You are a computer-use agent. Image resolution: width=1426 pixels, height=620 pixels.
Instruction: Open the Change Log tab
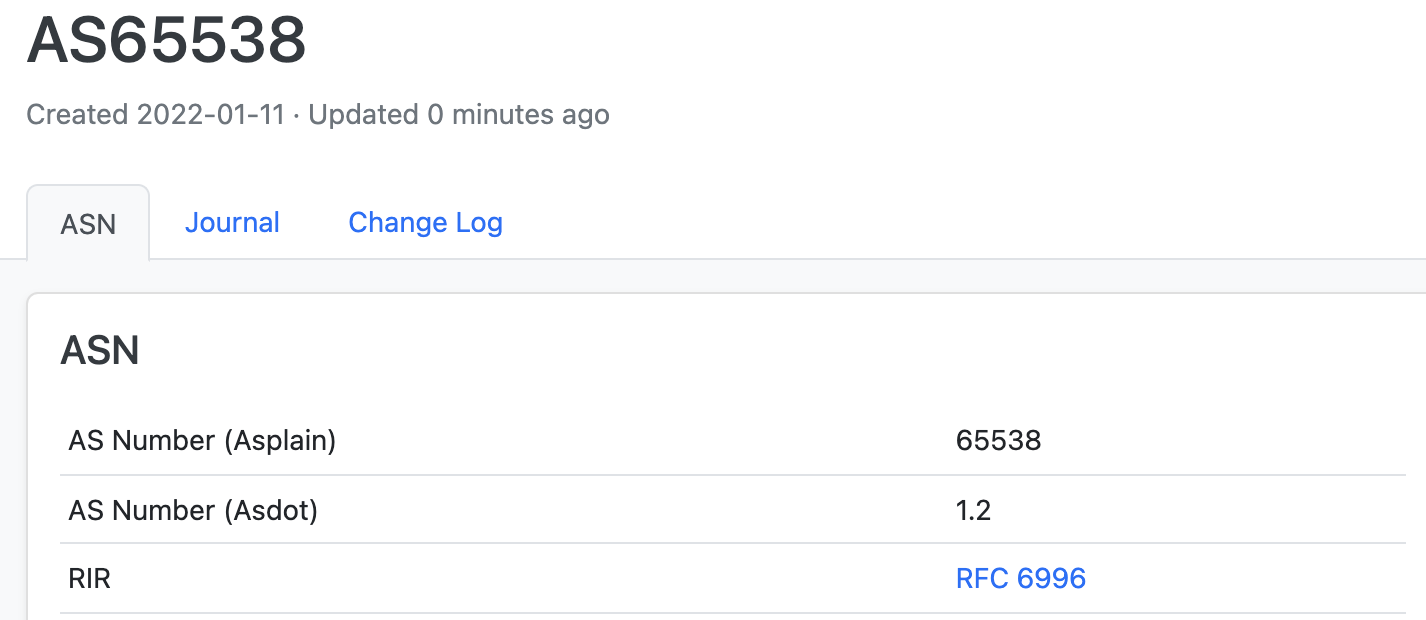click(x=425, y=222)
